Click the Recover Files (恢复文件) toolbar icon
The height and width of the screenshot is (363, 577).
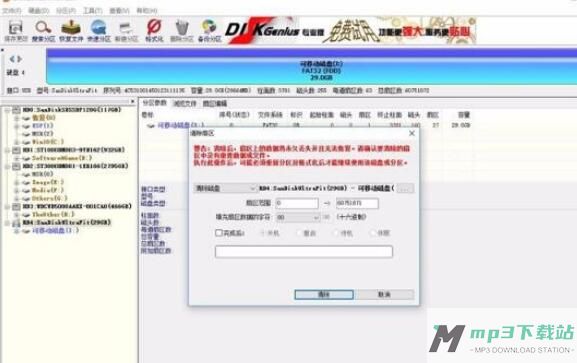tap(71, 27)
